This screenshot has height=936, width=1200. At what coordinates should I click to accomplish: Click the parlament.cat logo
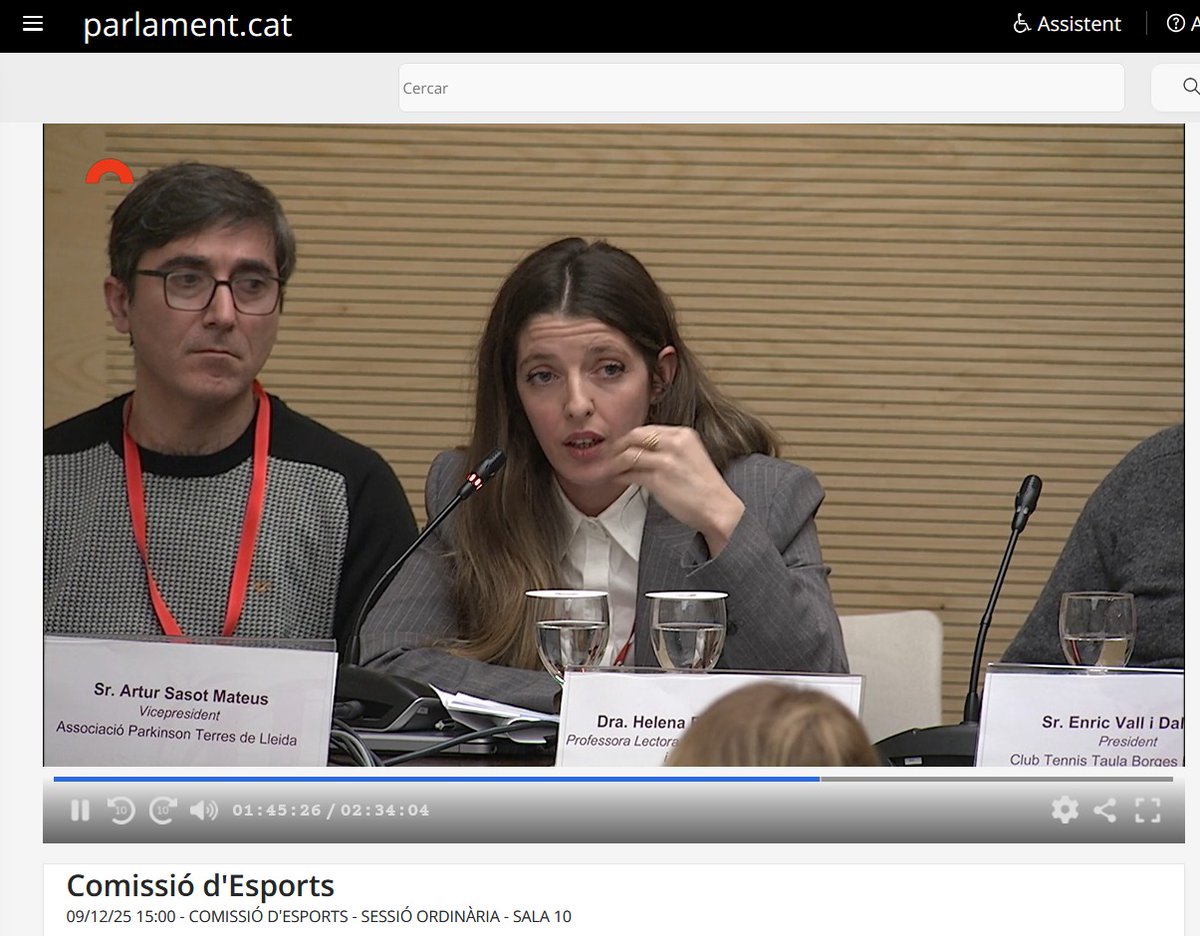pos(188,26)
